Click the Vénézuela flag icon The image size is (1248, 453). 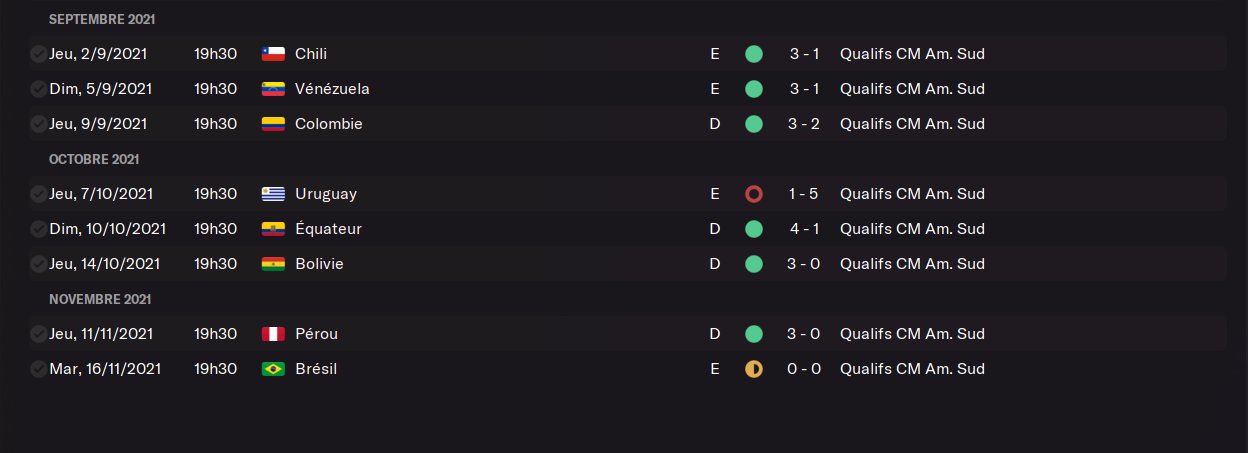pos(273,89)
